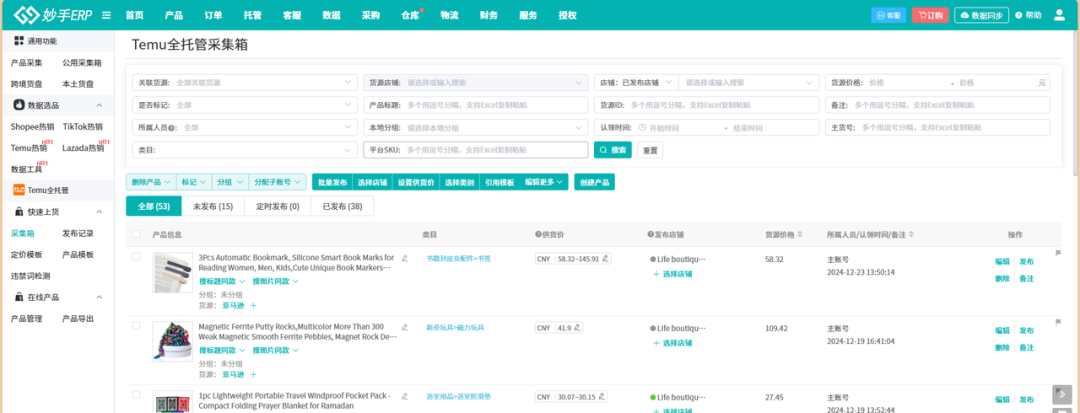Image resolution: width=1080 pixels, height=413 pixels.
Task: Open 产品 top menu
Action: [174, 15]
